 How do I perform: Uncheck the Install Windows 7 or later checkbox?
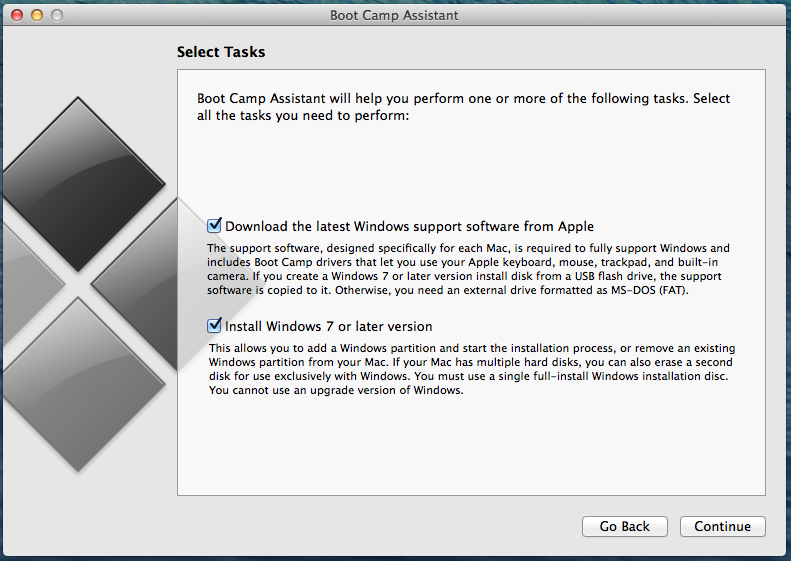coord(214,326)
